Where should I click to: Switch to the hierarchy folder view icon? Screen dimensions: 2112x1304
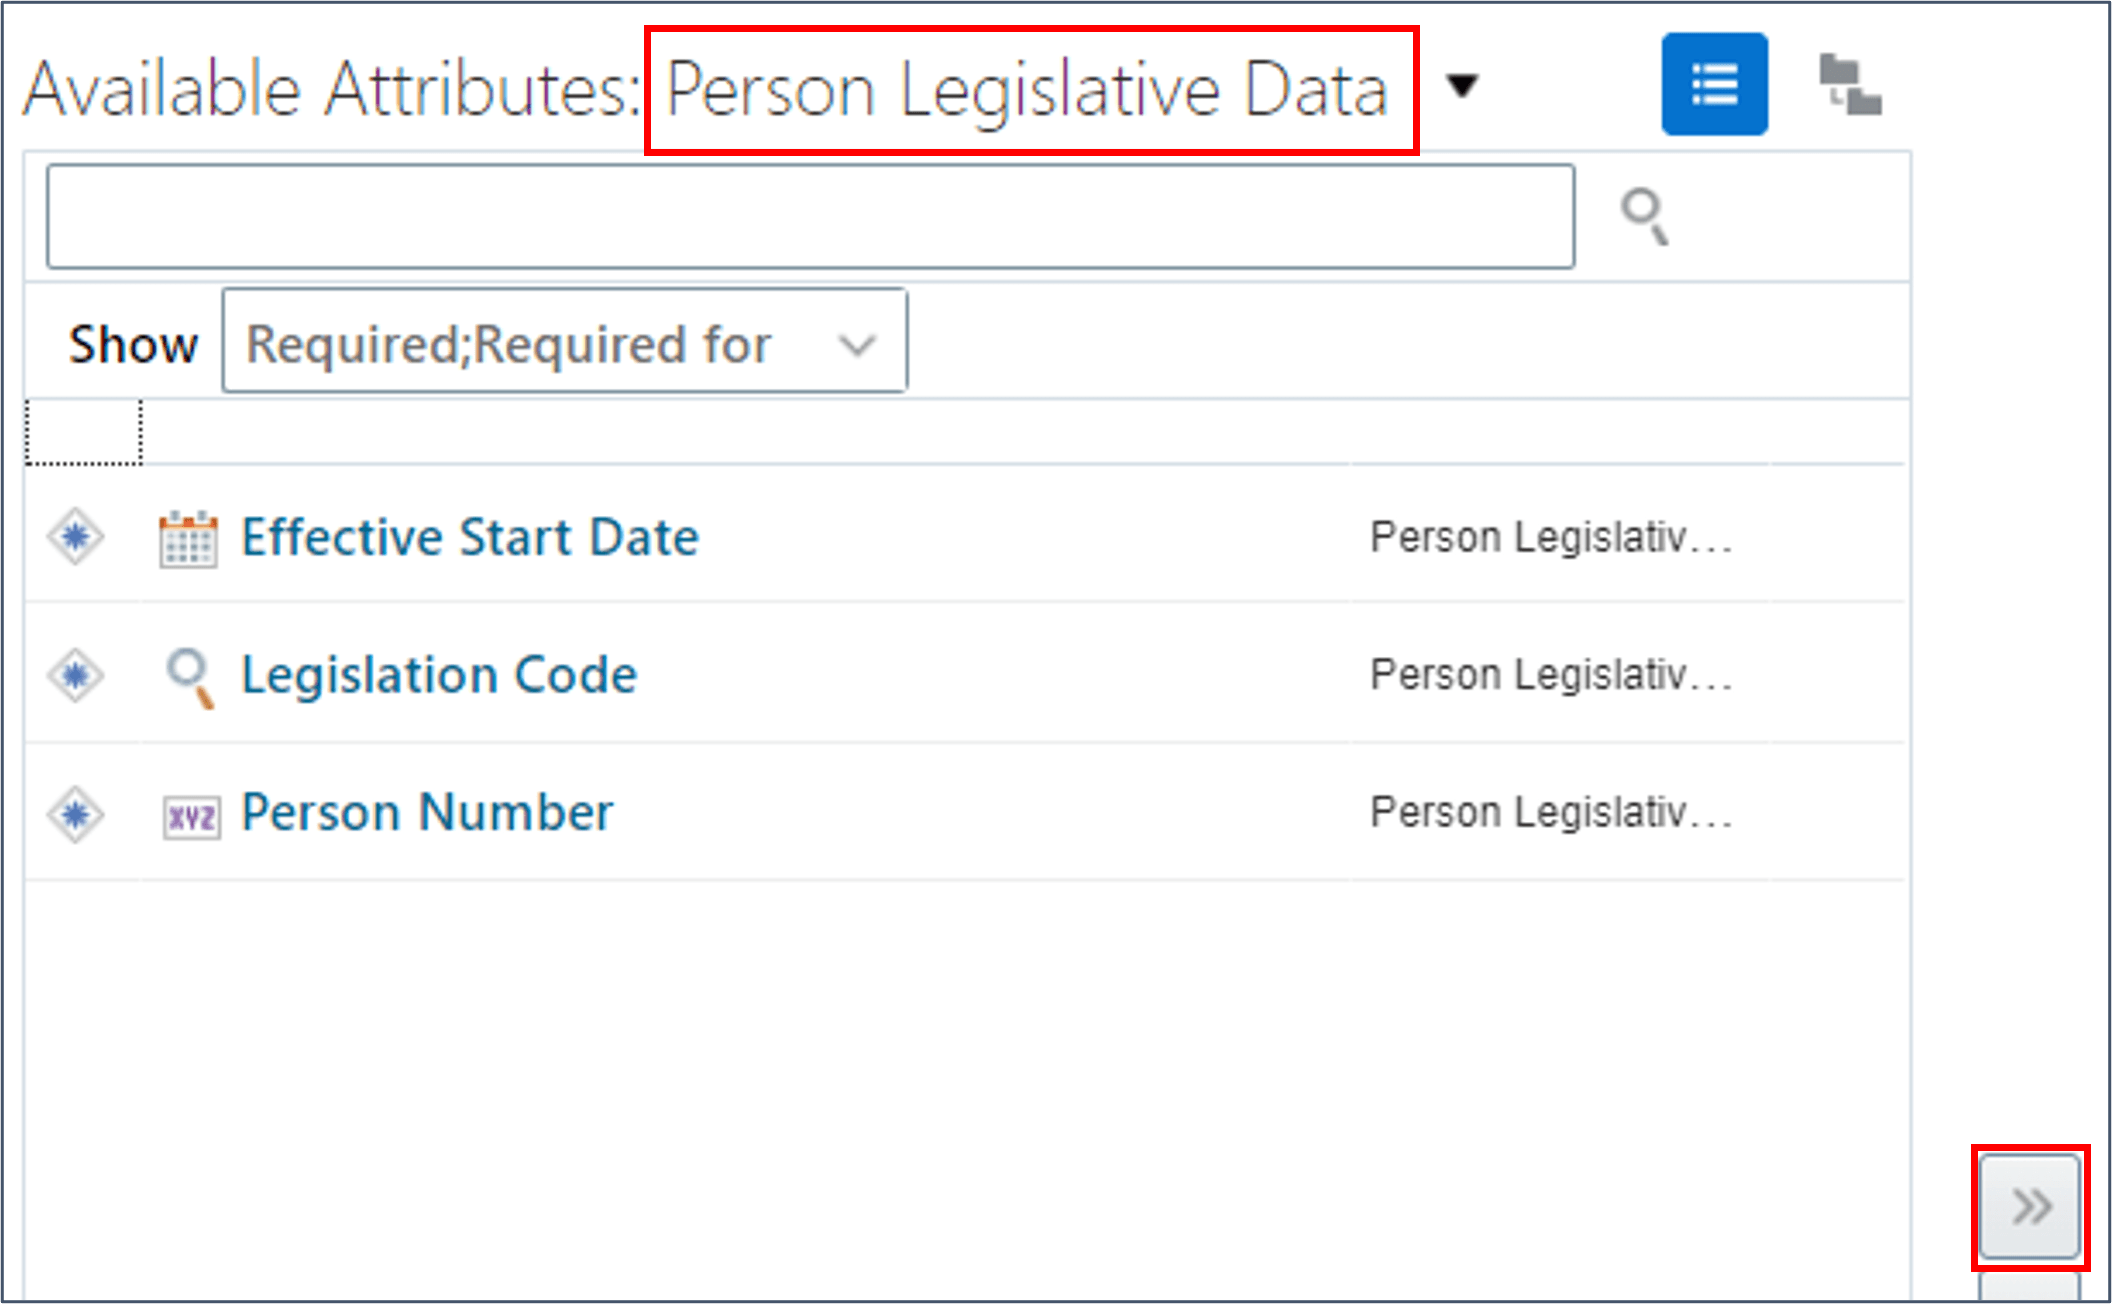(x=1851, y=84)
